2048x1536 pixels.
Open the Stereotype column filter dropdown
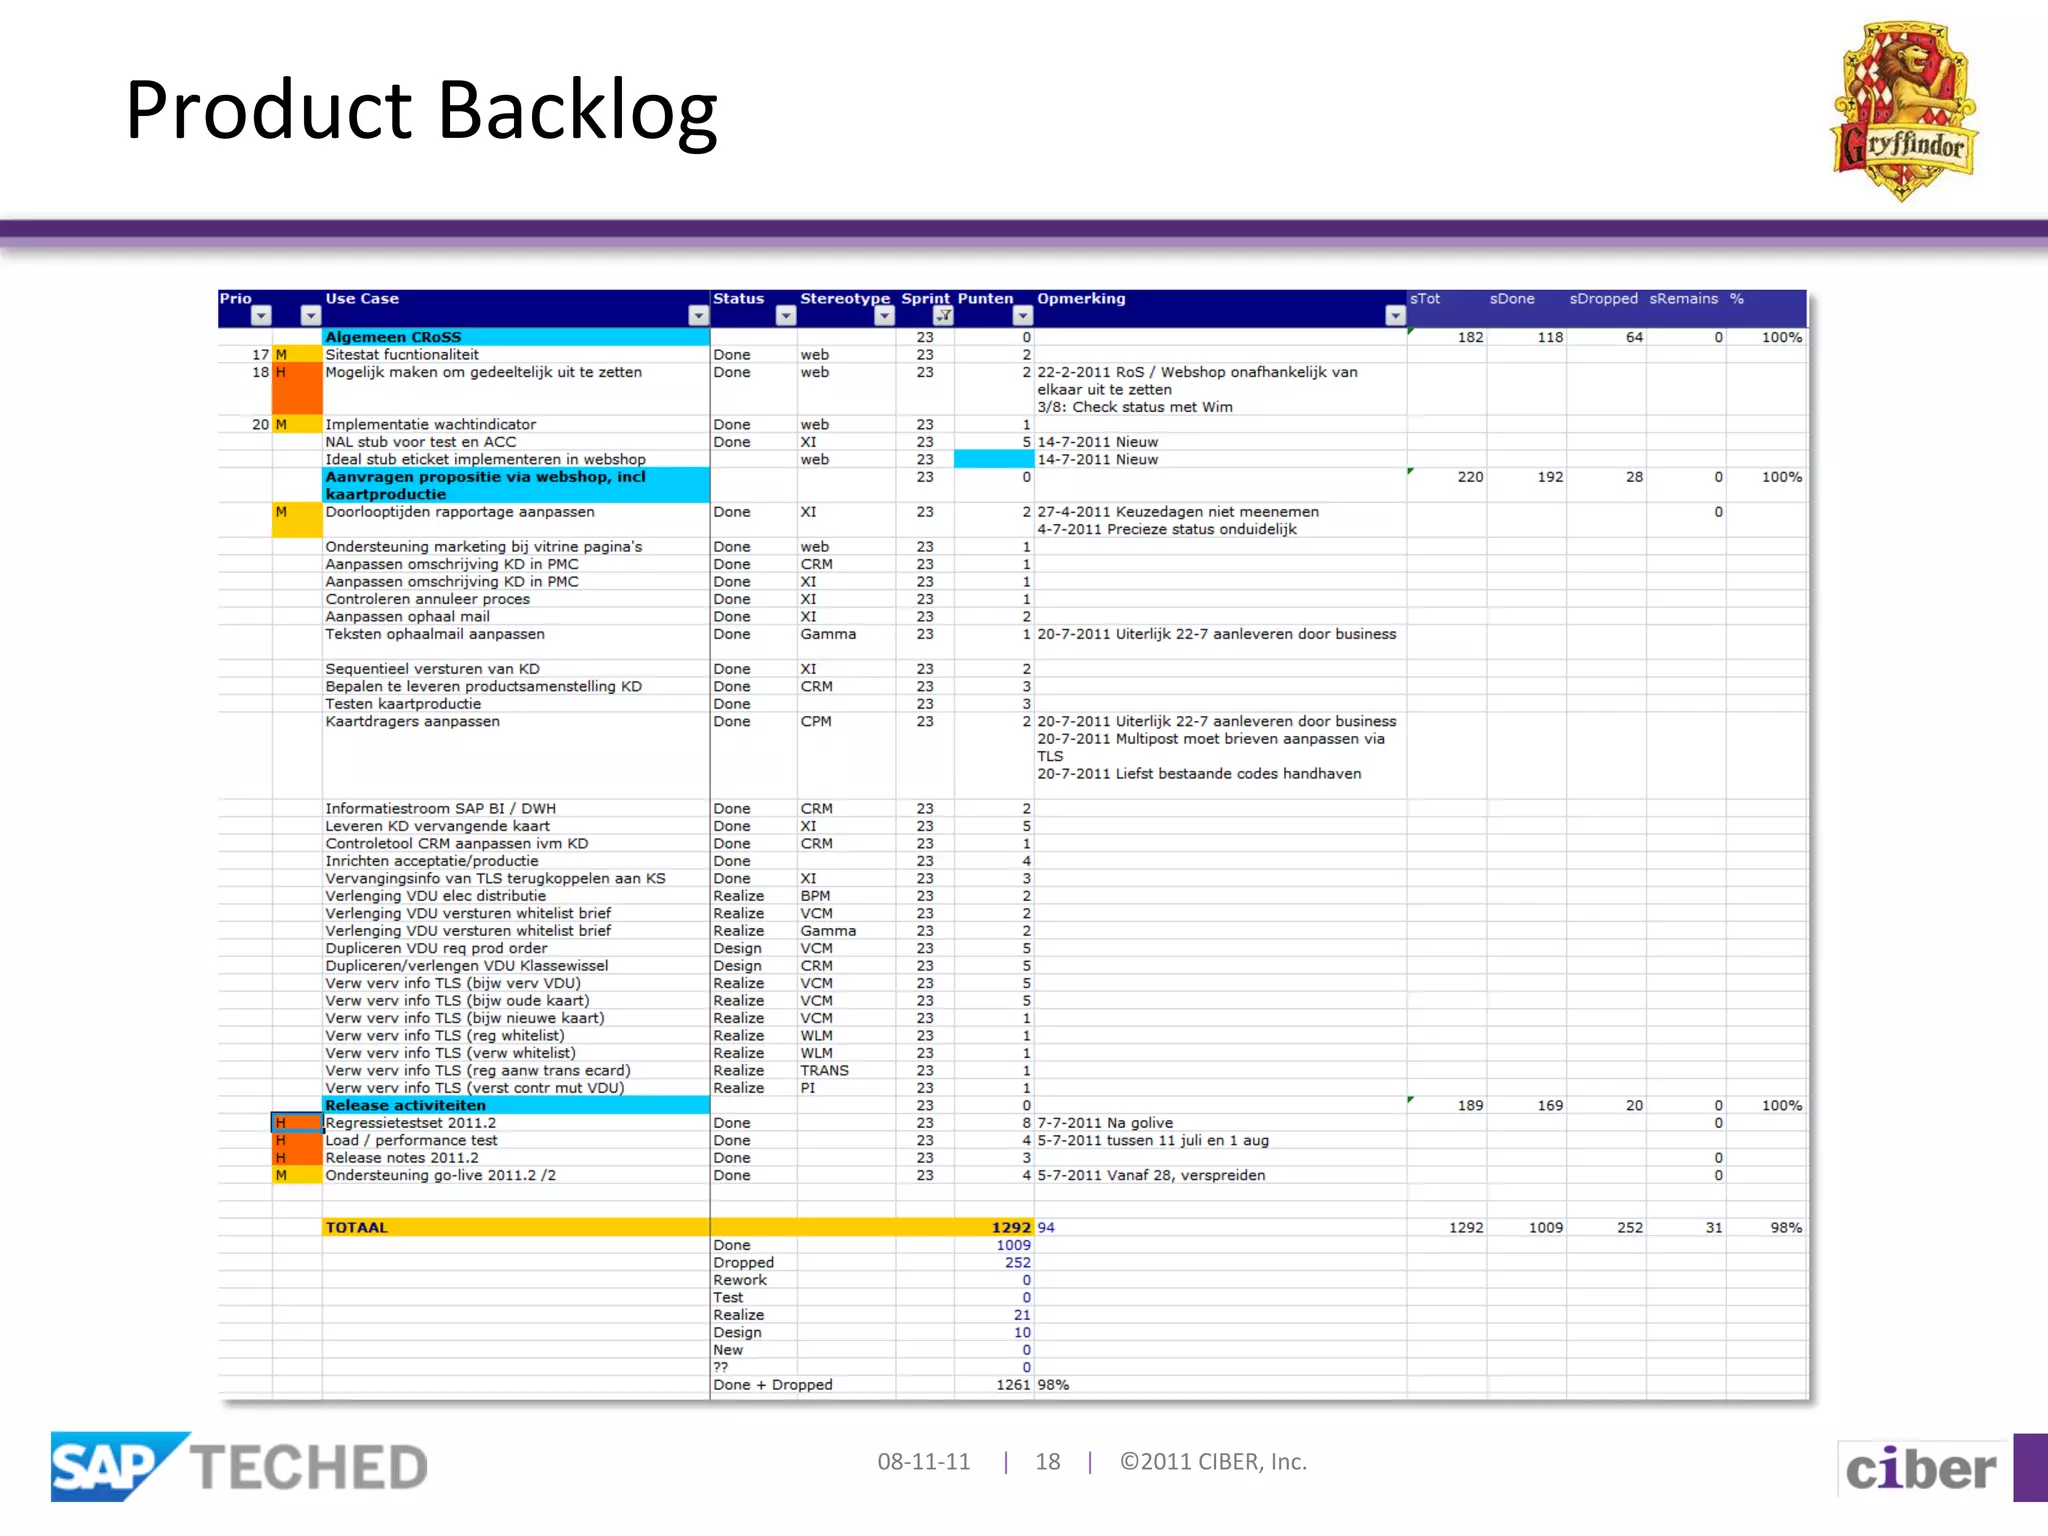click(x=884, y=316)
